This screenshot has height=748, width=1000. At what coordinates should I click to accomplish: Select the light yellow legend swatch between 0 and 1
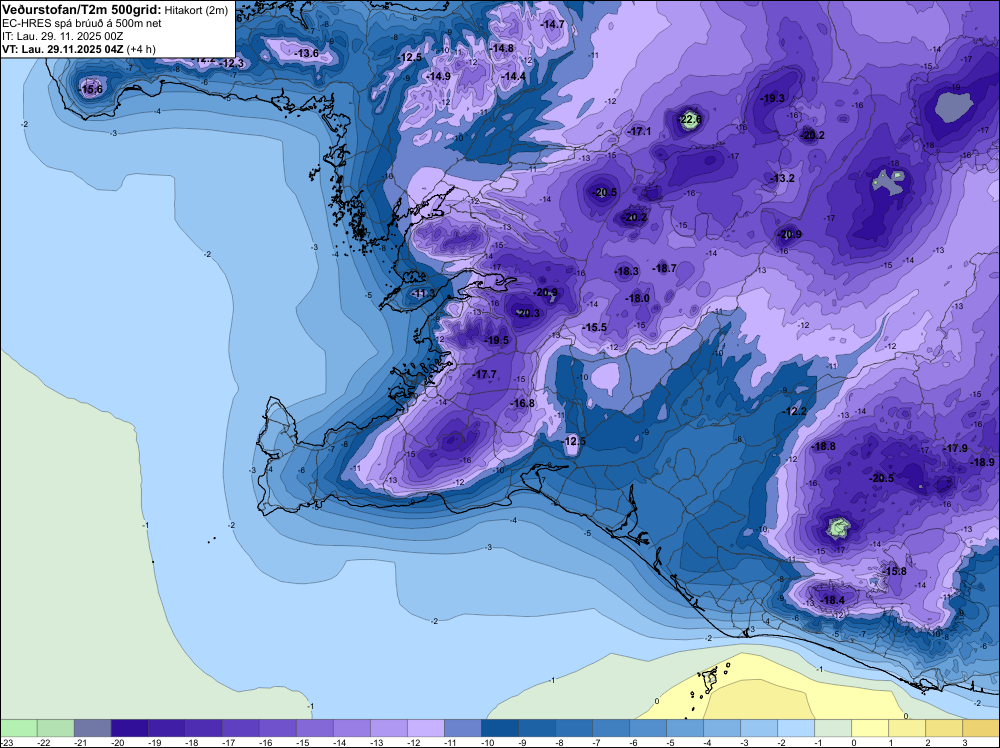pyautogui.click(x=869, y=728)
